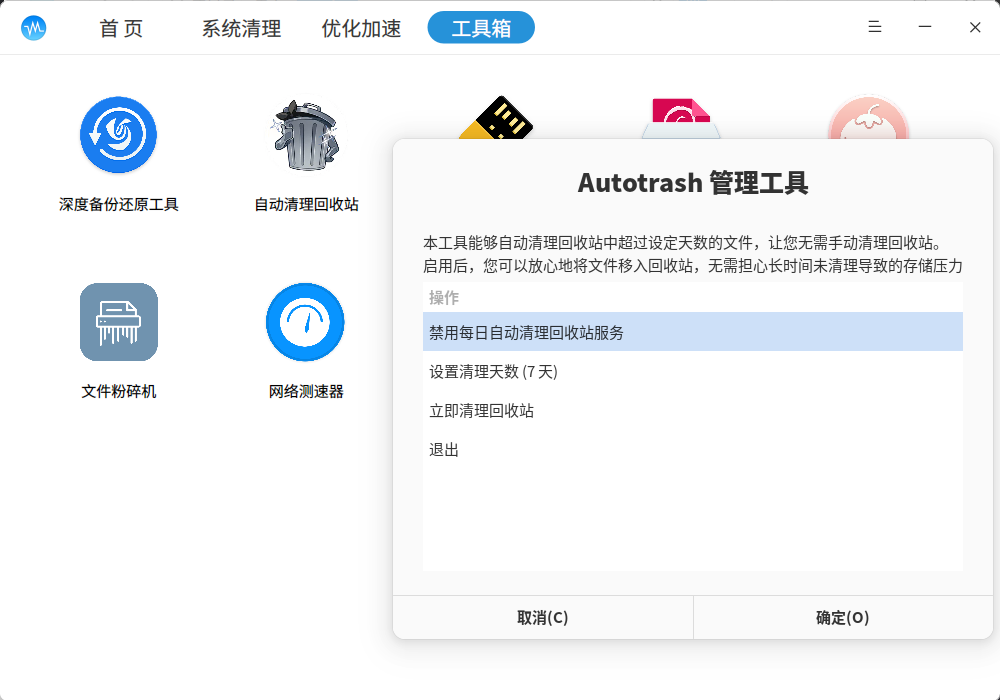
Task: Click the 自动清理回收站 label
Action: point(306,204)
